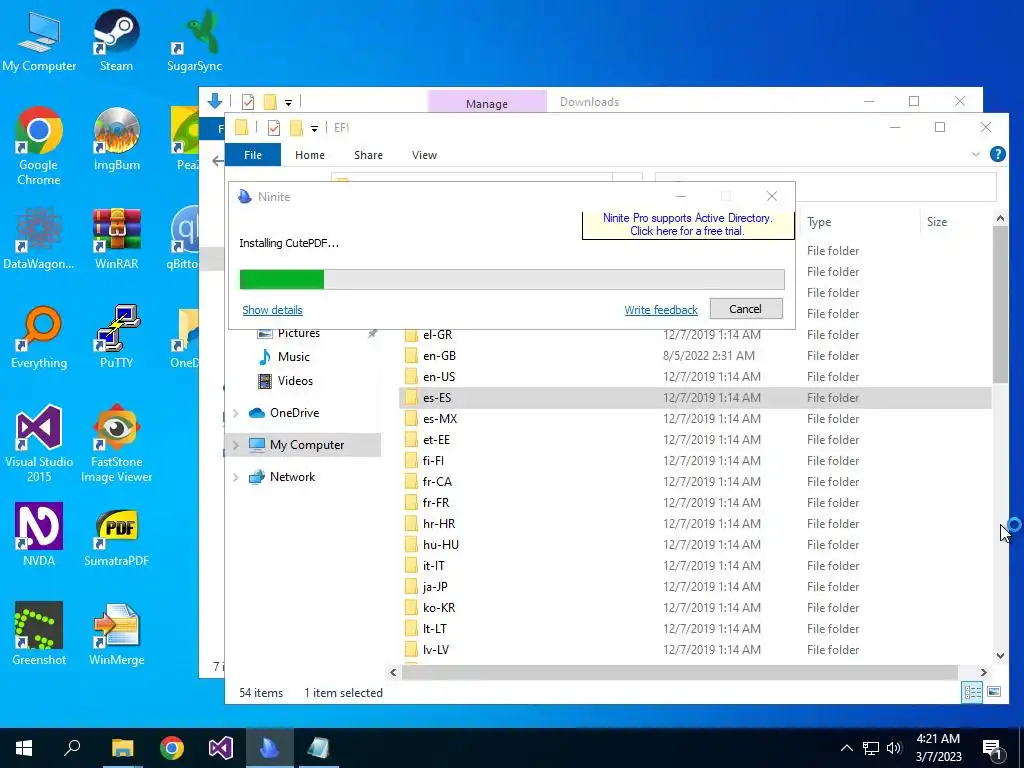Open the My Computer desktop icon
This screenshot has width=1024, height=768.
point(39,40)
